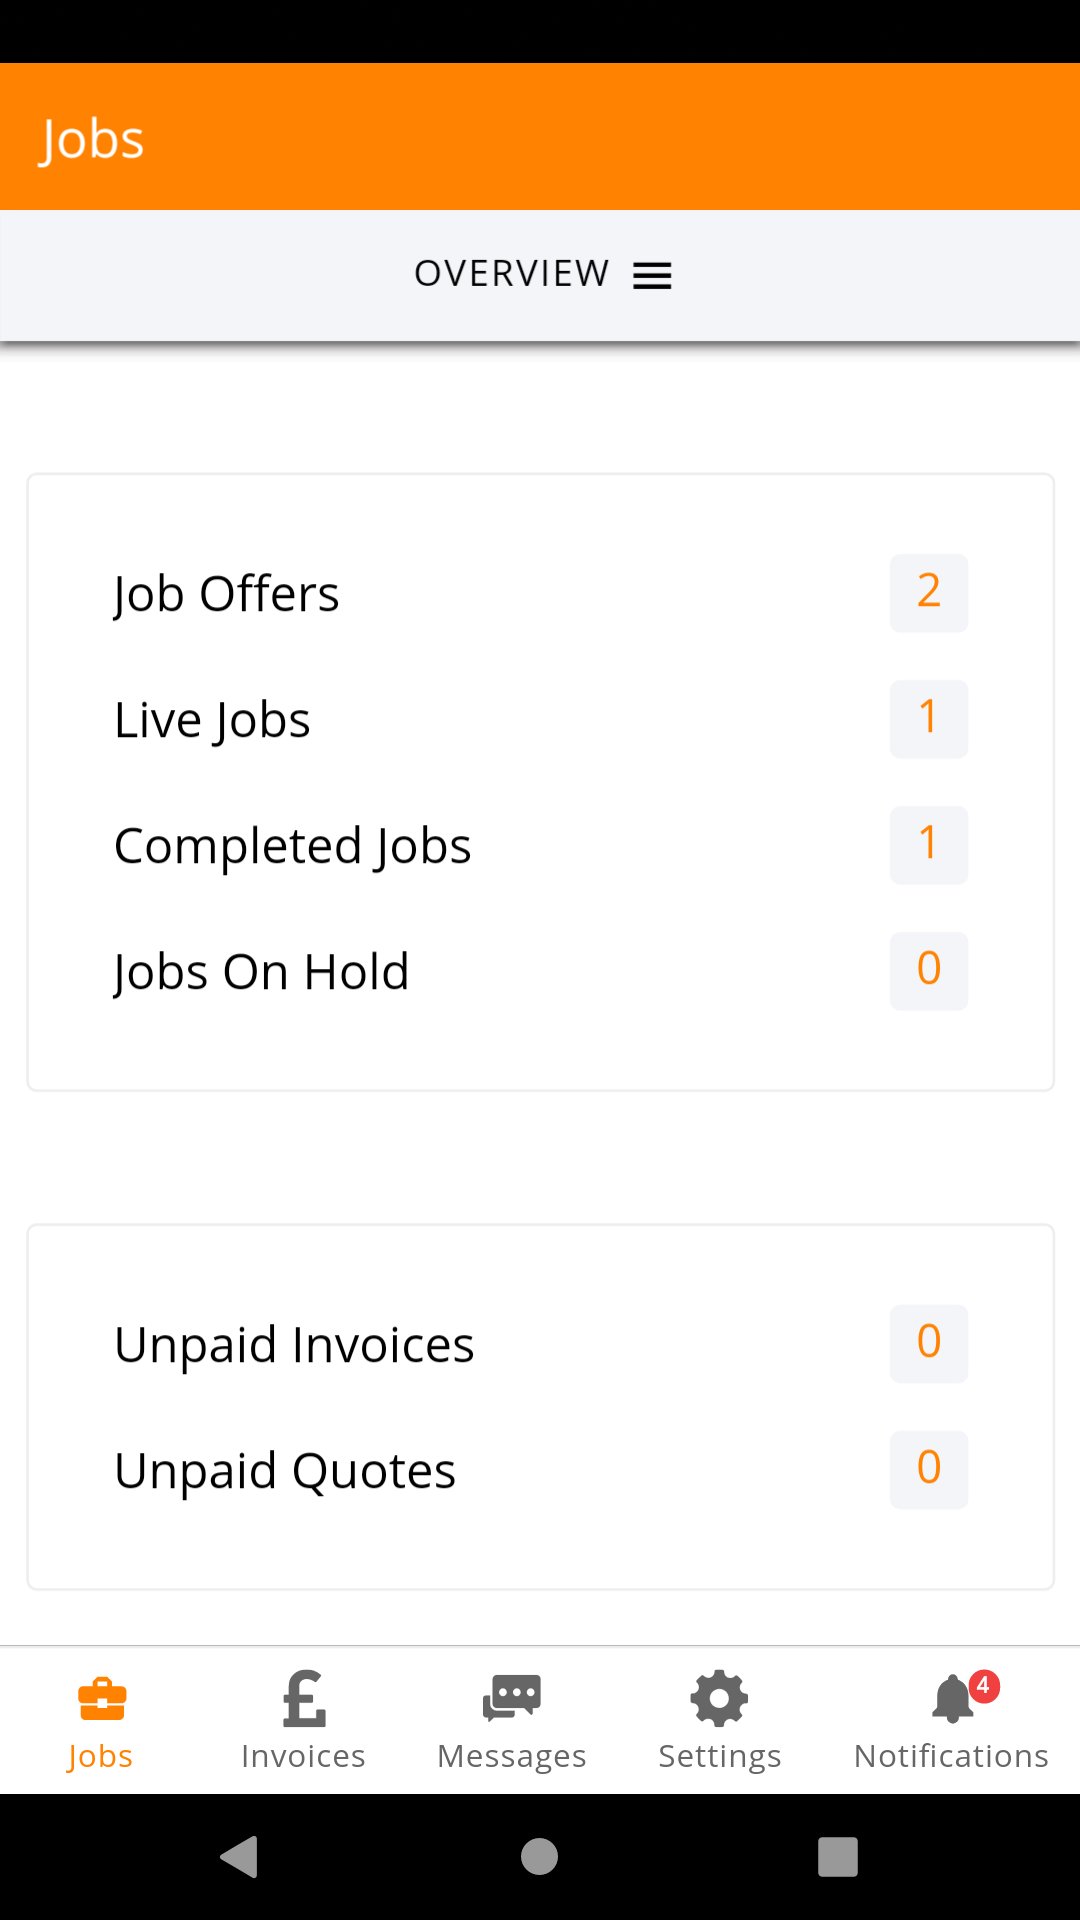Open Invoices via the pound icon
The image size is (1080, 1920).
click(x=304, y=1699)
